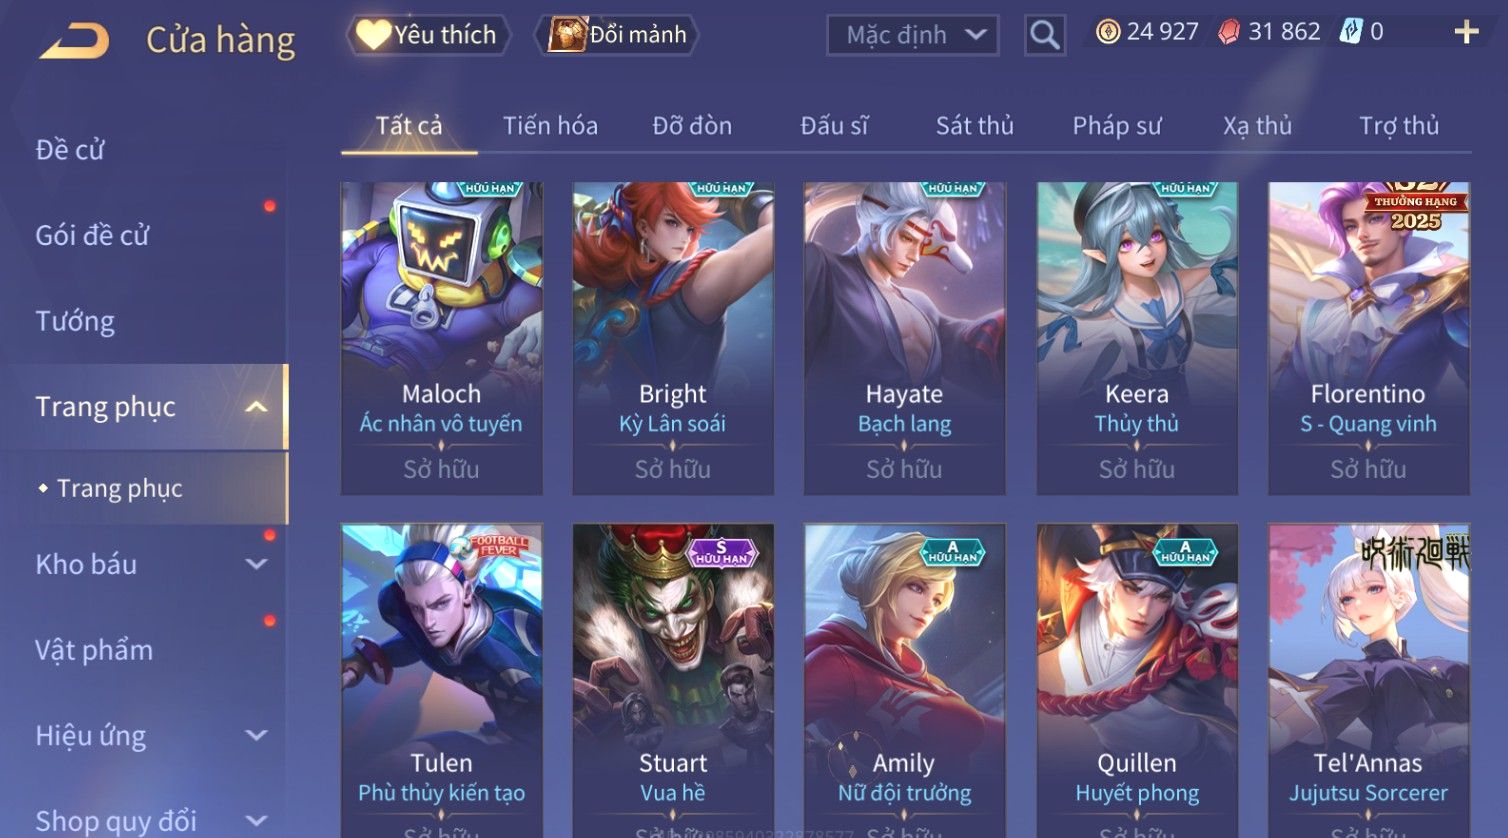Image resolution: width=1508 pixels, height=838 pixels.
Task: Click the red ruby currency icon
Action: 1229,32
